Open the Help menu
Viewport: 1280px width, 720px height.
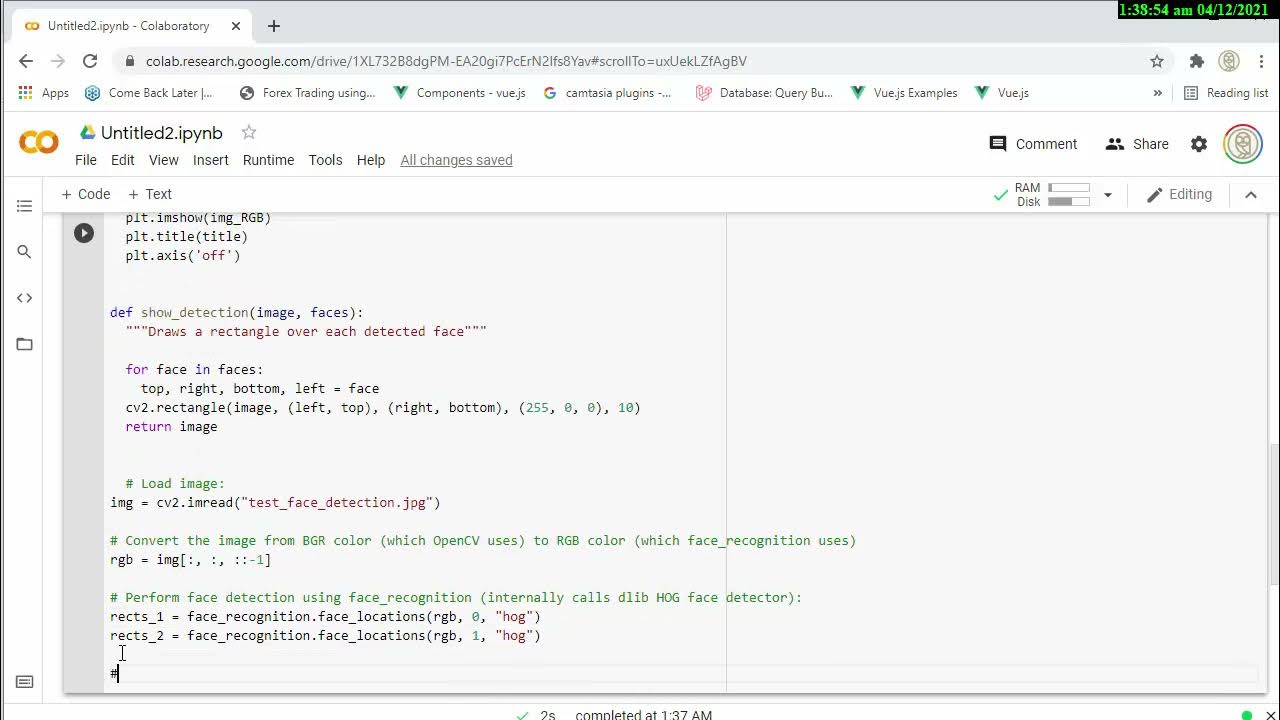tap(370, 160)
